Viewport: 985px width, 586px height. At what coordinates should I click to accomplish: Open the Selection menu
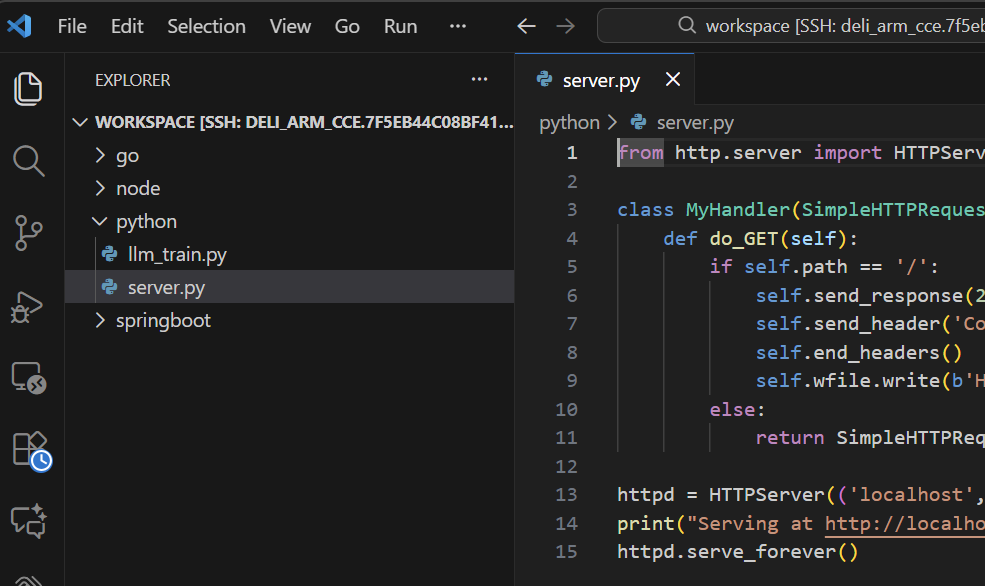point(206,26)
